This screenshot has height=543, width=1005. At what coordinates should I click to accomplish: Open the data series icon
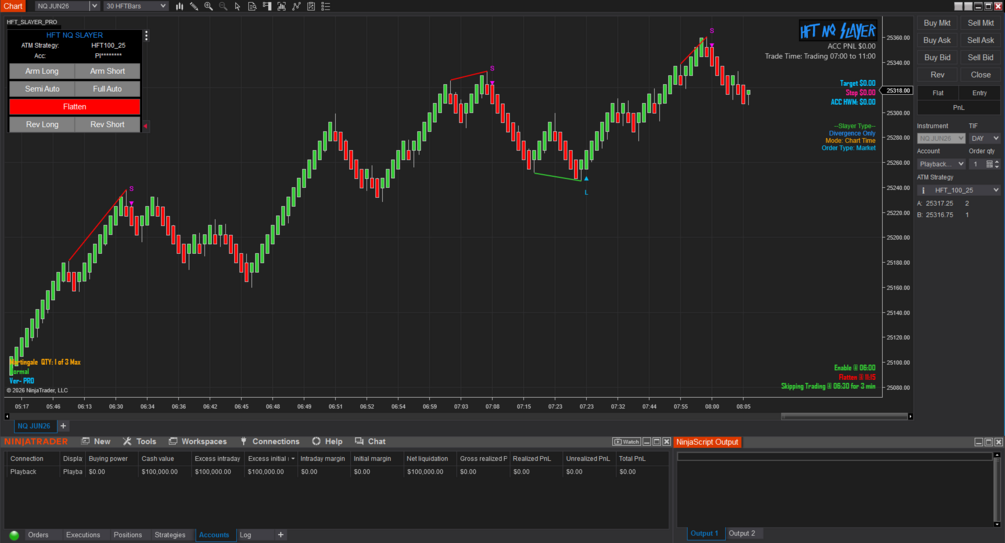(281, 6)
